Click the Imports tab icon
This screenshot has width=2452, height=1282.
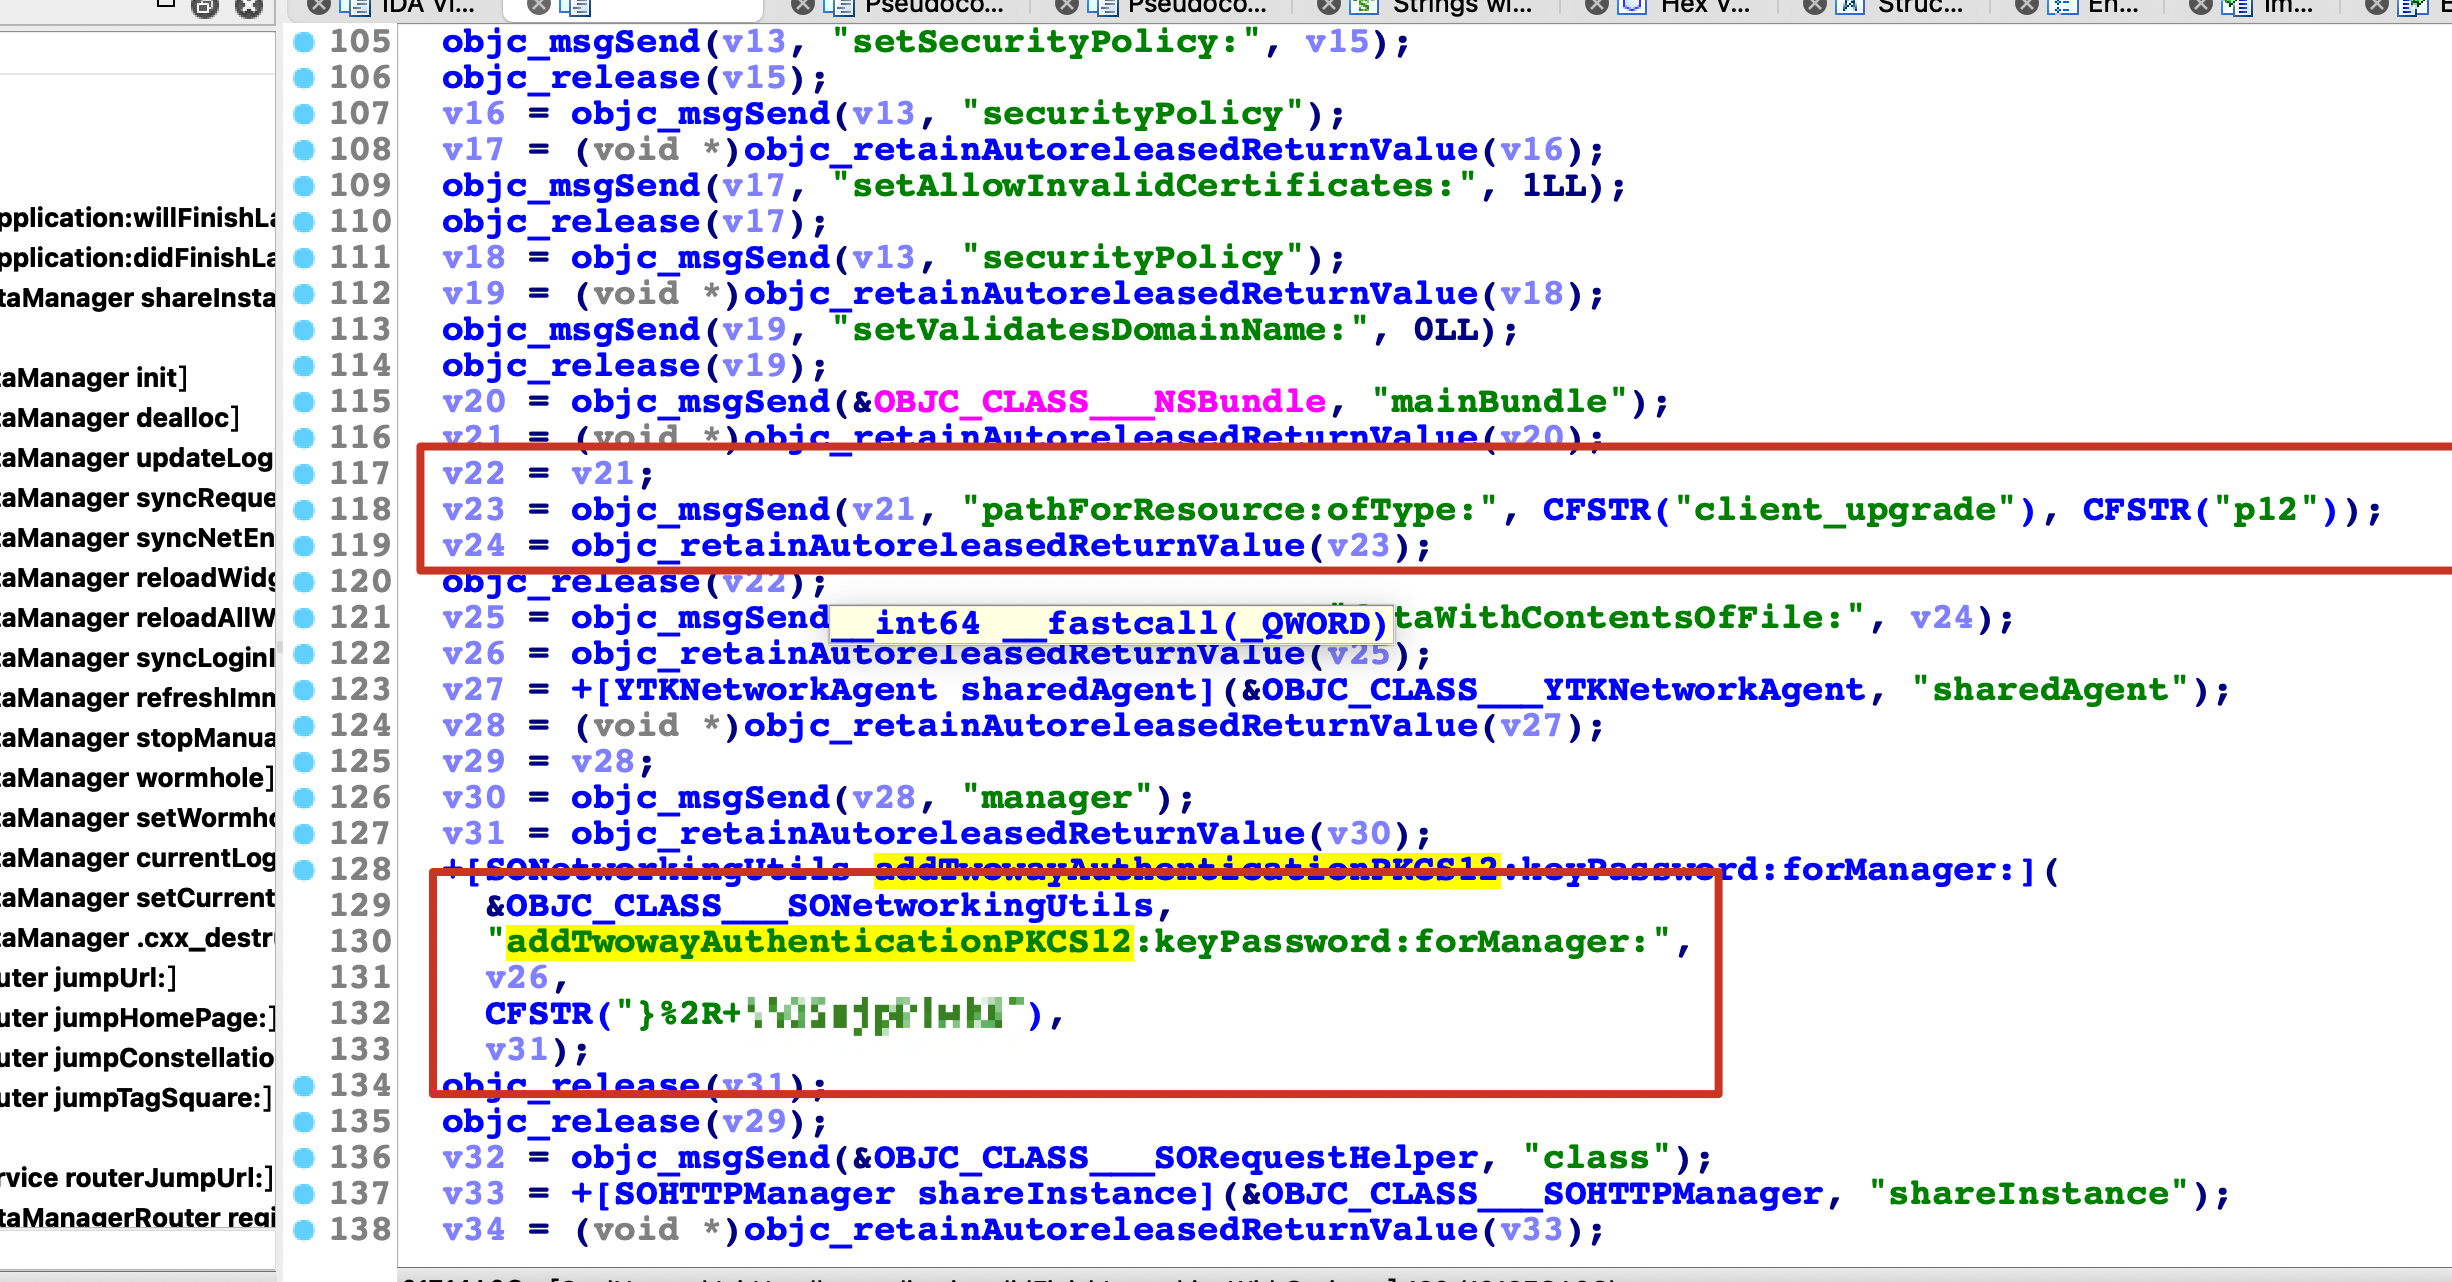(x=2236, y=7)
